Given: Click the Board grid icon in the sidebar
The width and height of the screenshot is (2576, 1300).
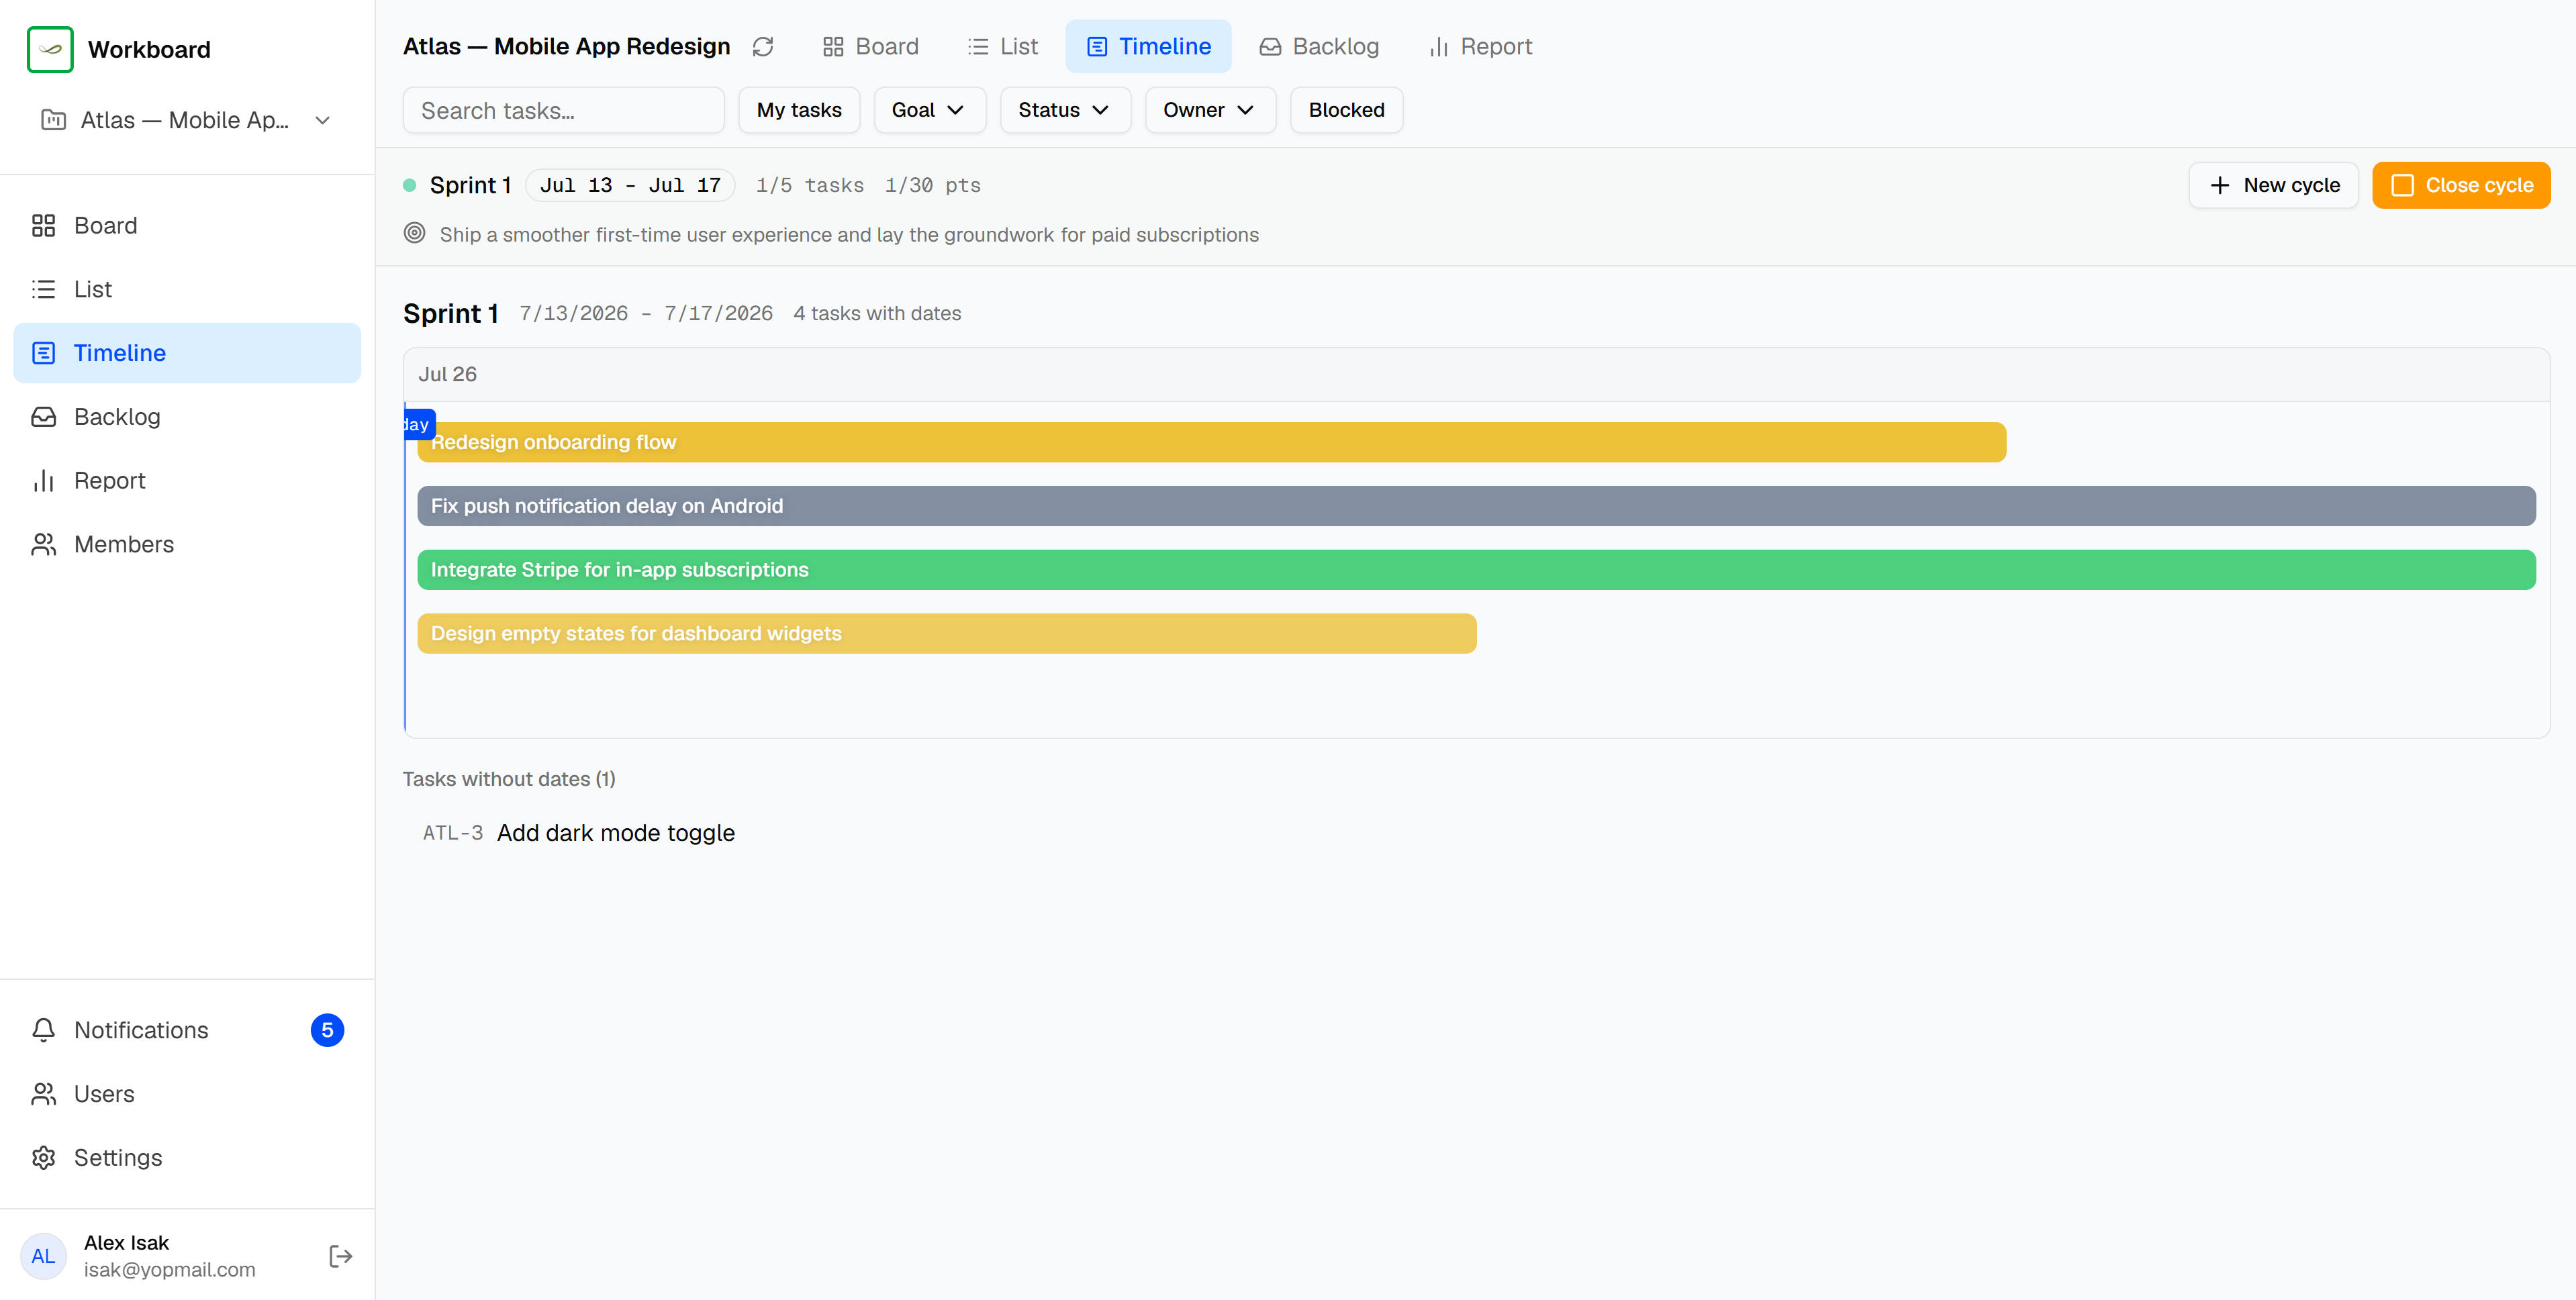Looking at the screenshot, I should point(43,226).
